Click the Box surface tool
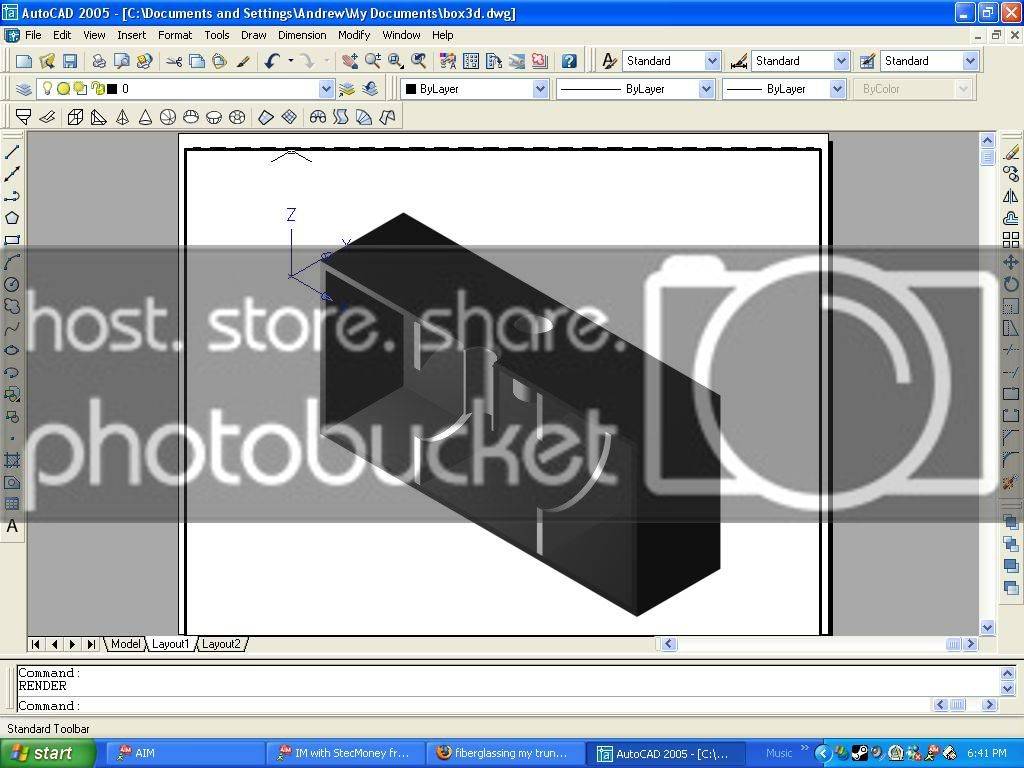Screen dimensions: 1024x768 click(76, 118)
